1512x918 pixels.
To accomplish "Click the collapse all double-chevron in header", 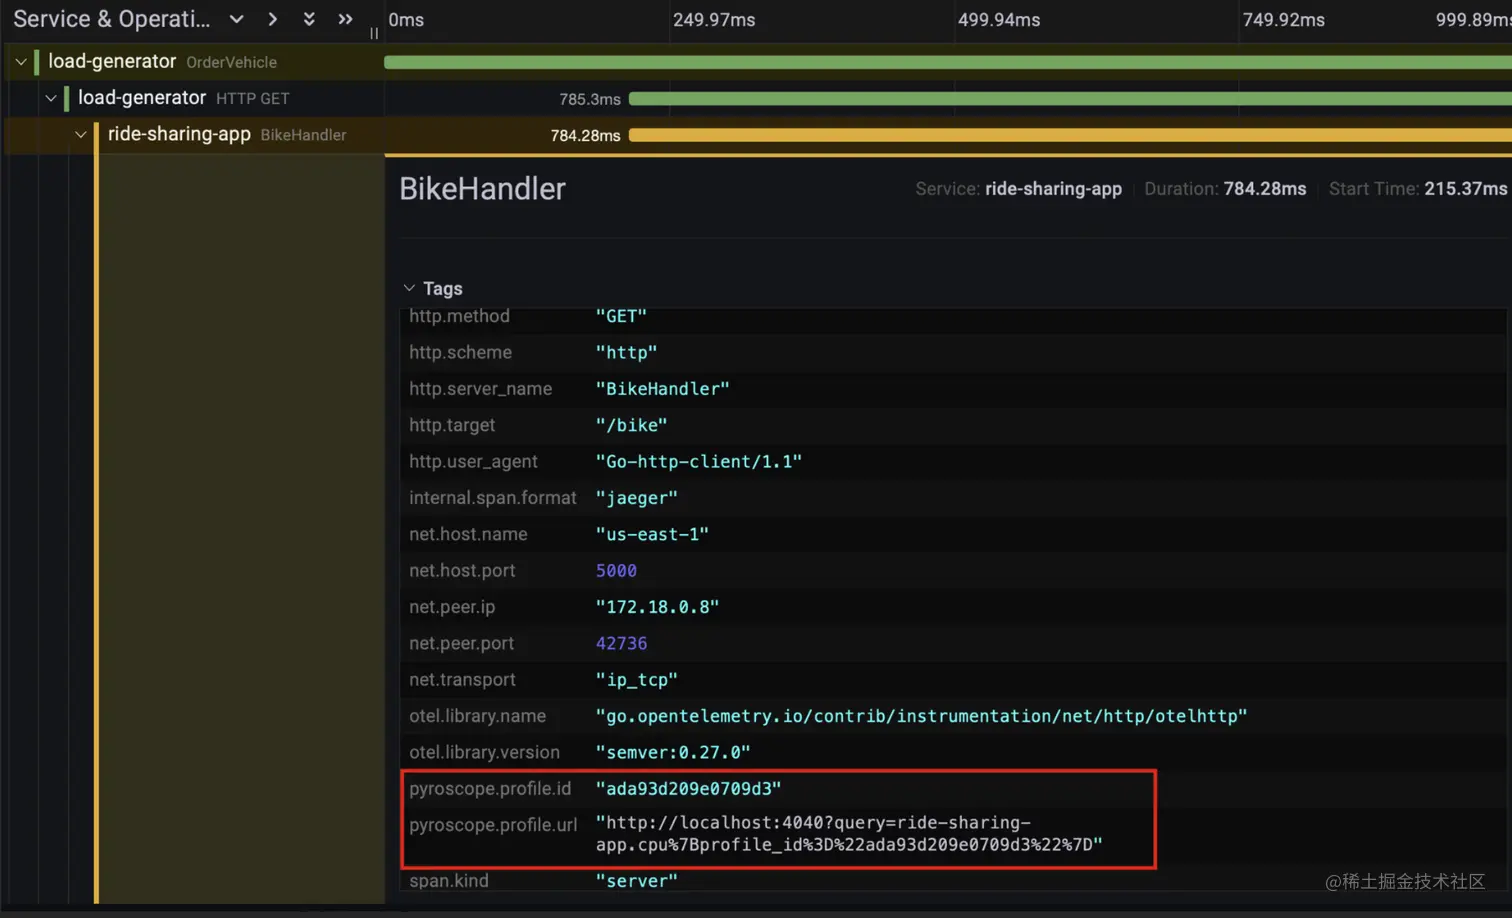I will [345, 19].
